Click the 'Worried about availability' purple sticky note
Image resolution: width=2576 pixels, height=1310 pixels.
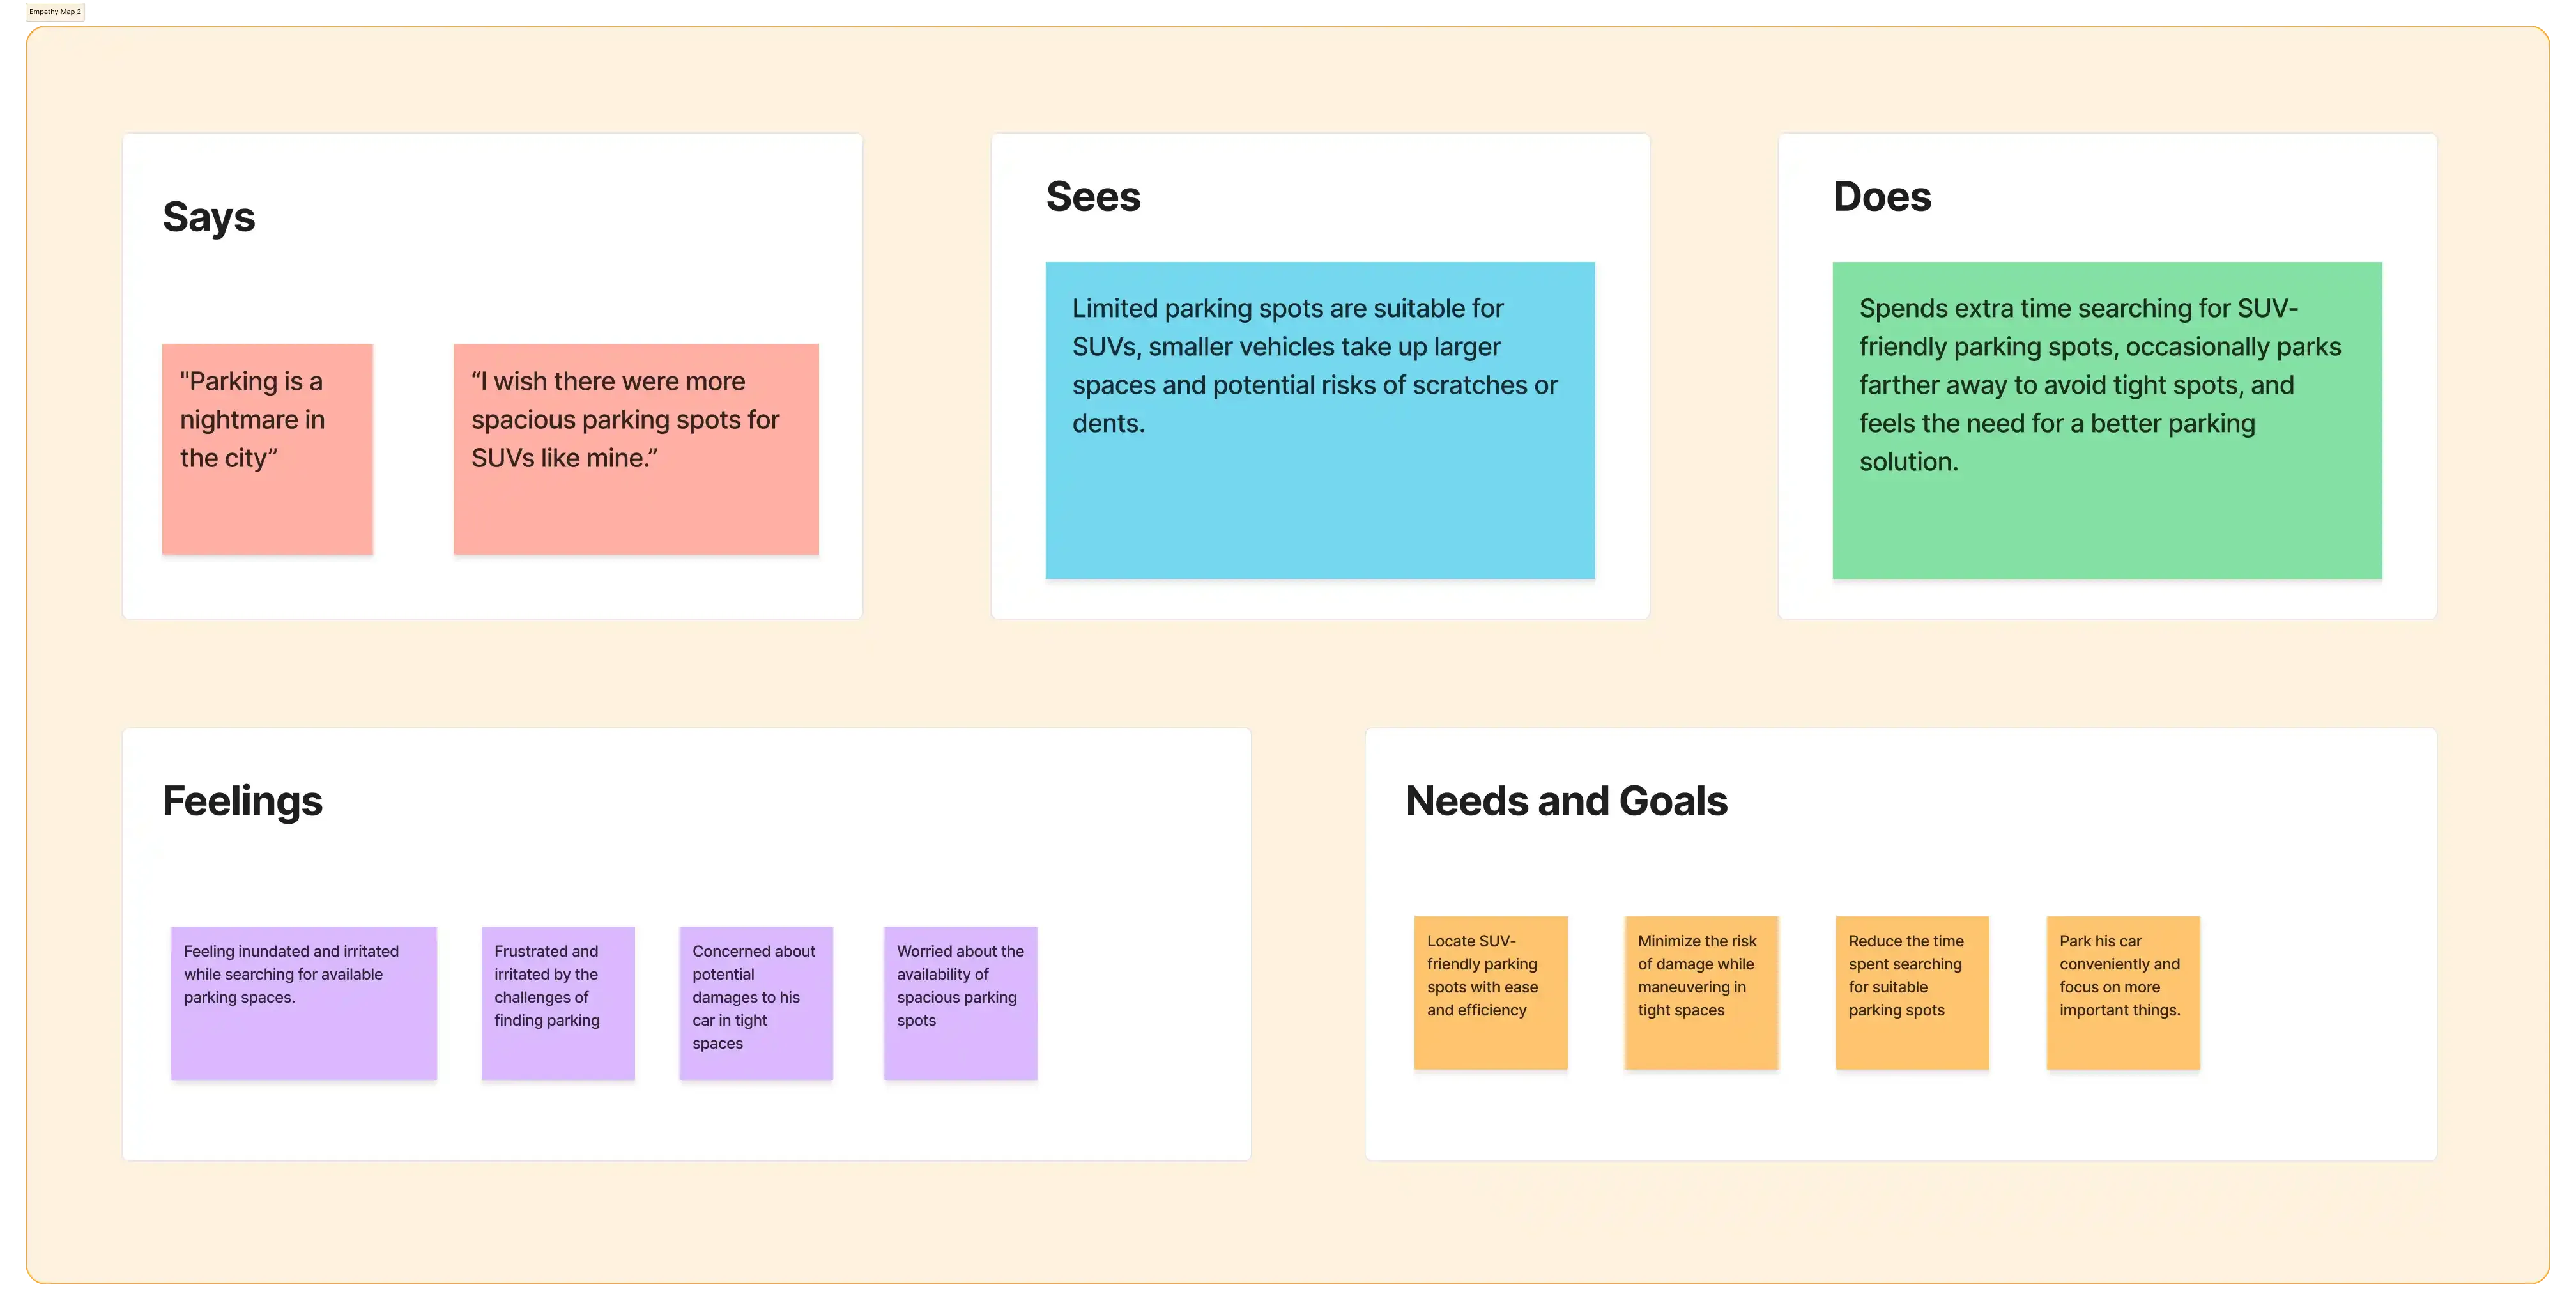pyautogui.click(x=961, y=1003)
